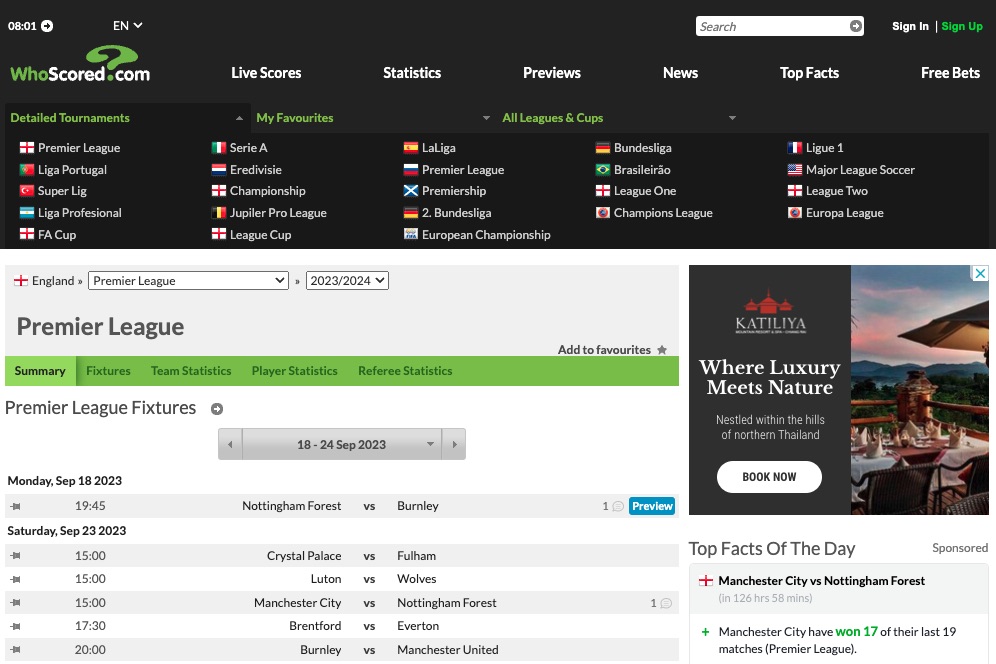Click the green plus icon in Top Facts

pyautogui.click(x=705, y=632)
